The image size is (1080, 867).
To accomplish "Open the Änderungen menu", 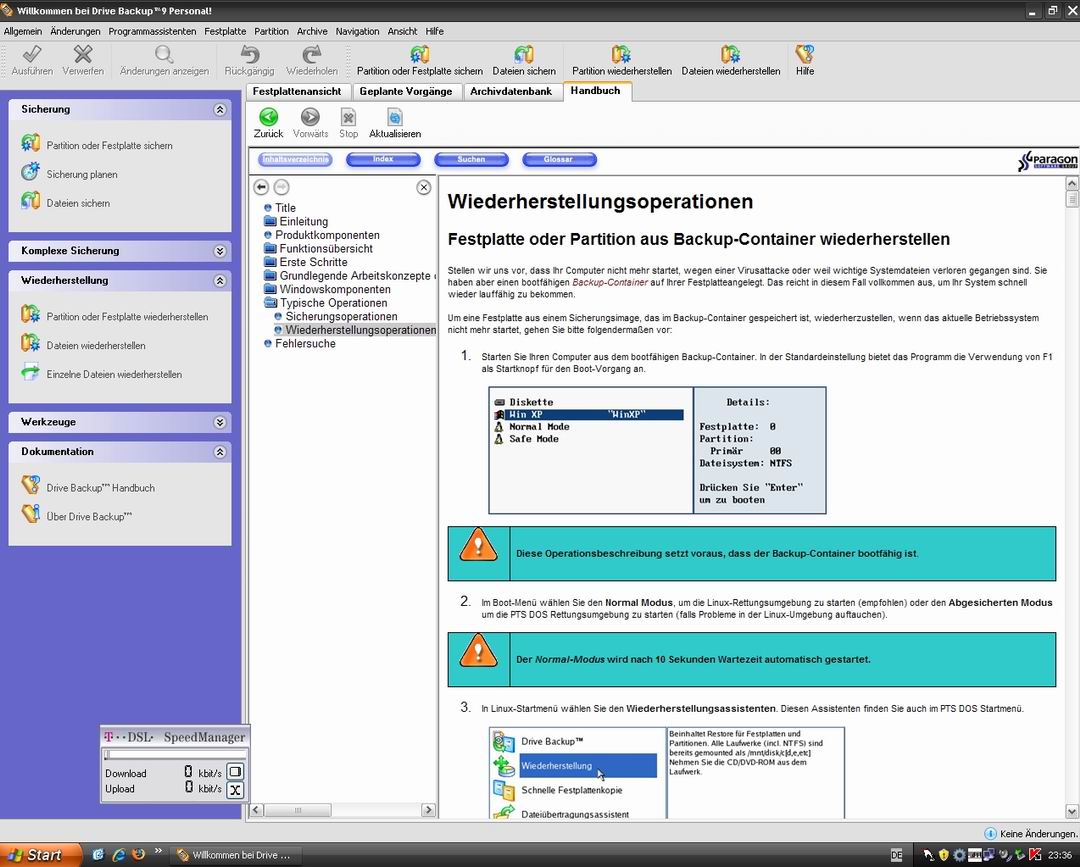I will point(75,31).
